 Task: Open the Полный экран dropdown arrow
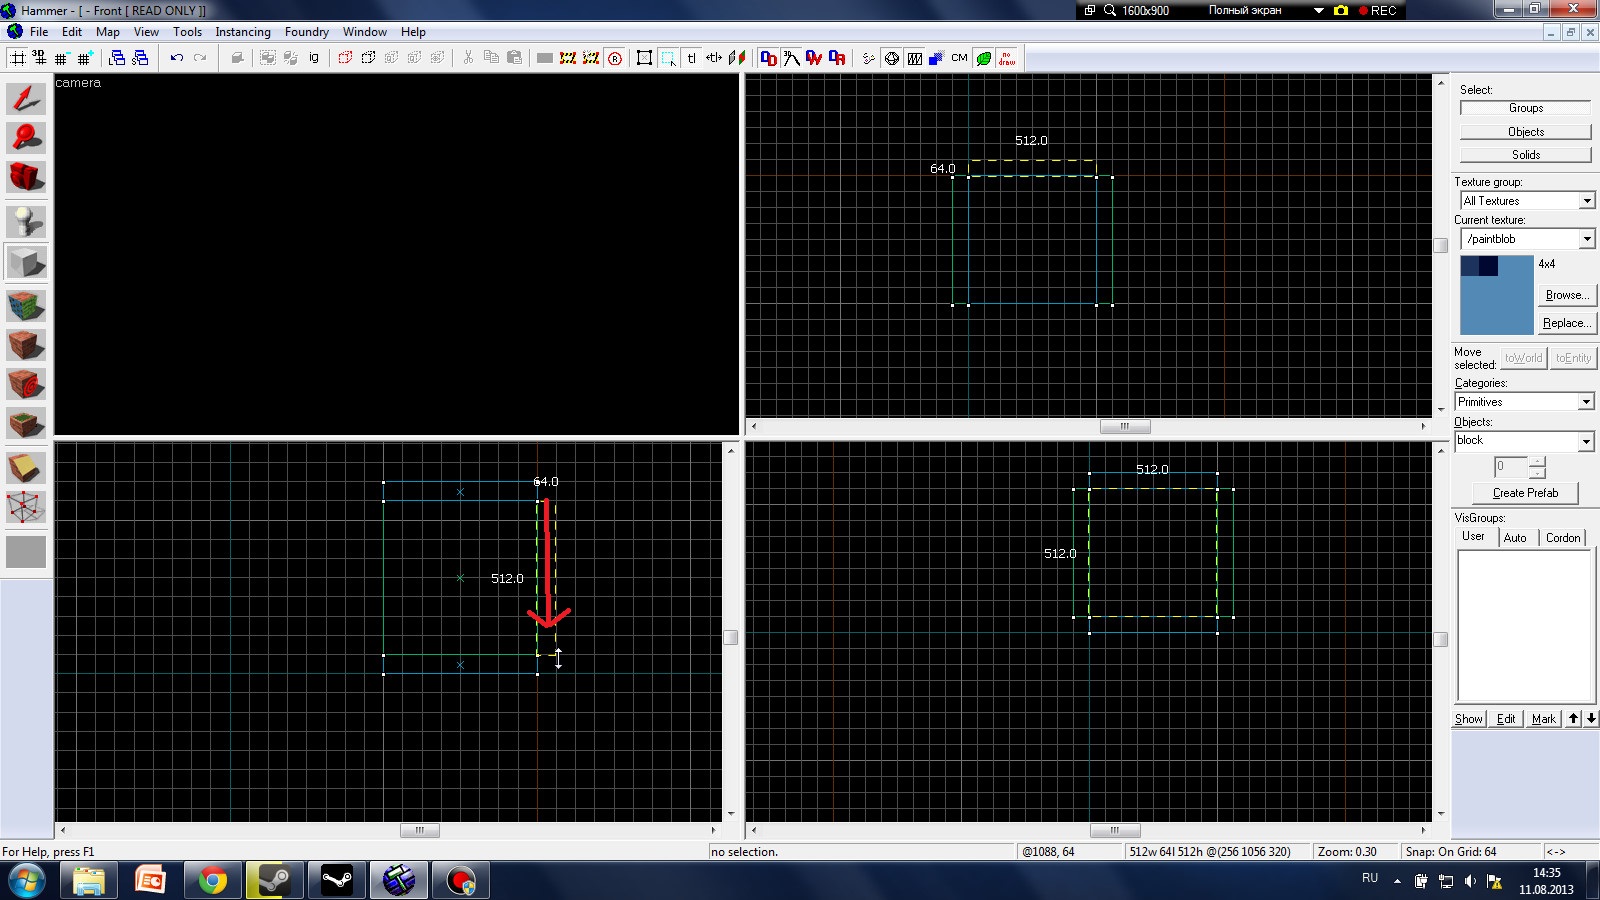click(x=1318, y=10)
